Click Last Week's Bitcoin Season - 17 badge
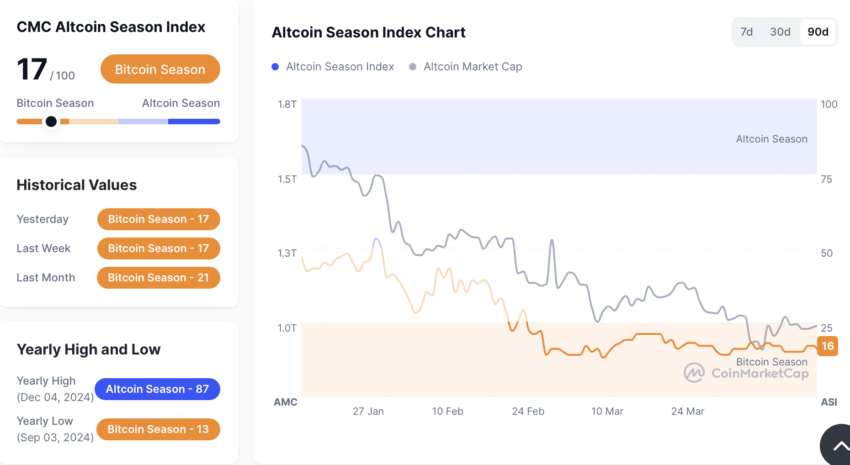 coord(158,248)
